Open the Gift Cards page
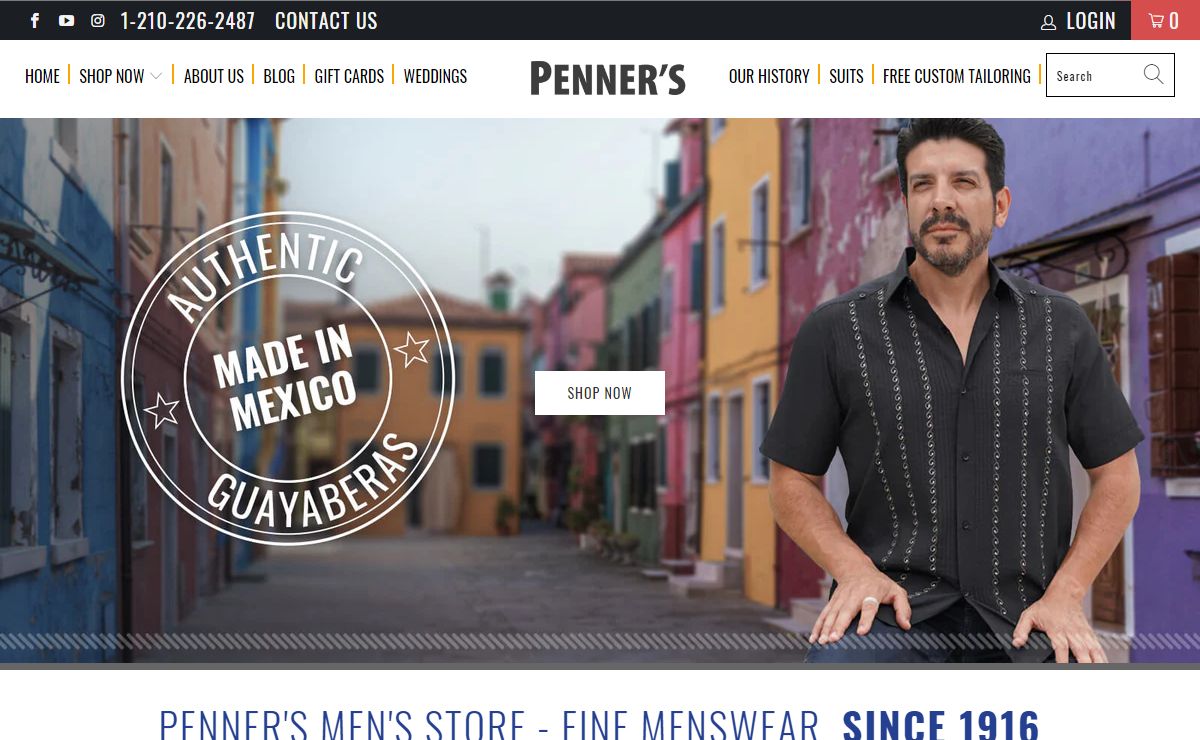This screenshot has width=1200, height=740. tap(349, 76)
